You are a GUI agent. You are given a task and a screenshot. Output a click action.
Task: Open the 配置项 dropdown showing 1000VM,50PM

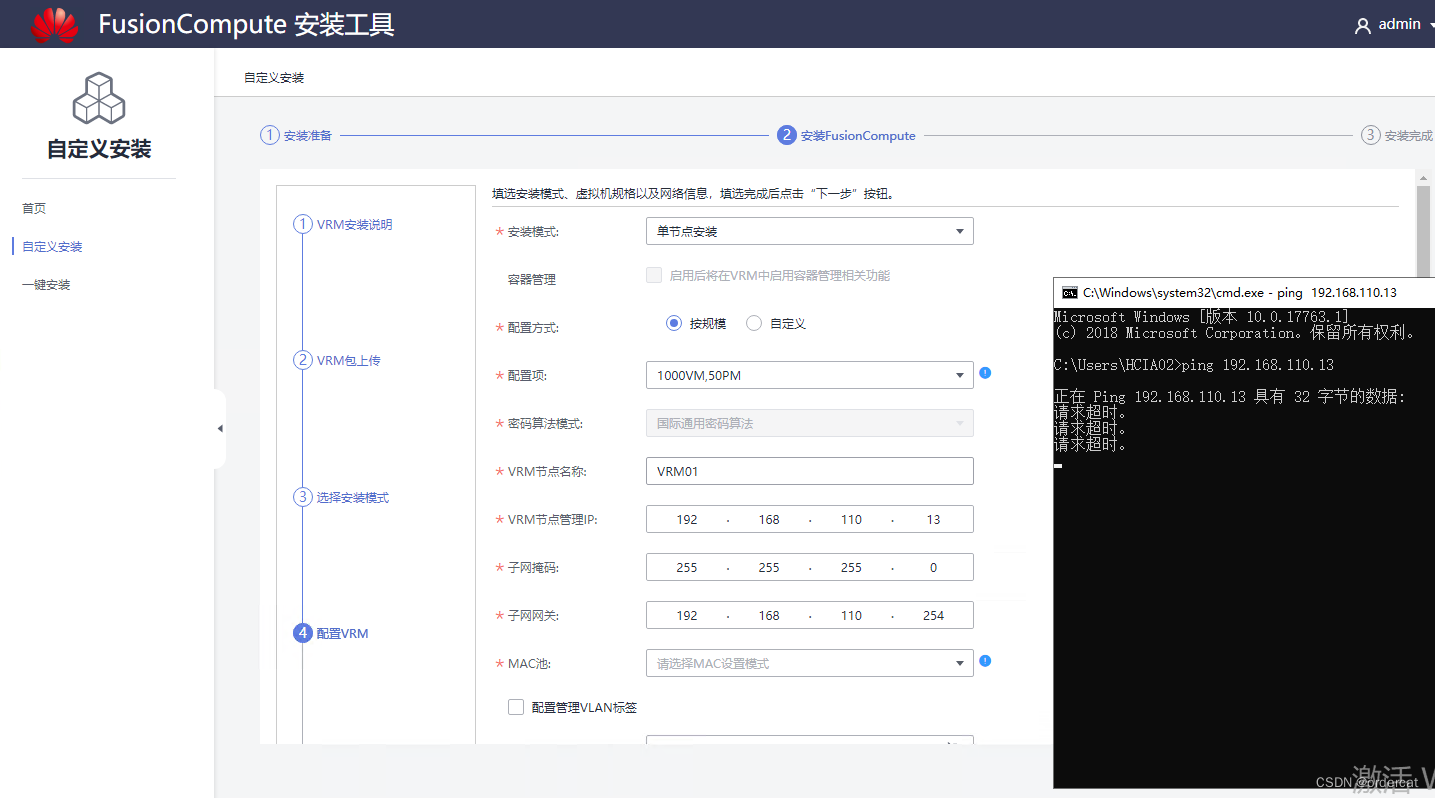809,374
